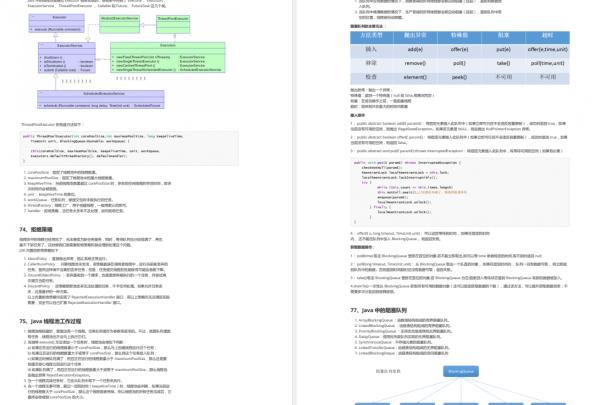Click the offer(e,time,unit) table cell
The image size is (600, 405).
(x=548, y=50)
